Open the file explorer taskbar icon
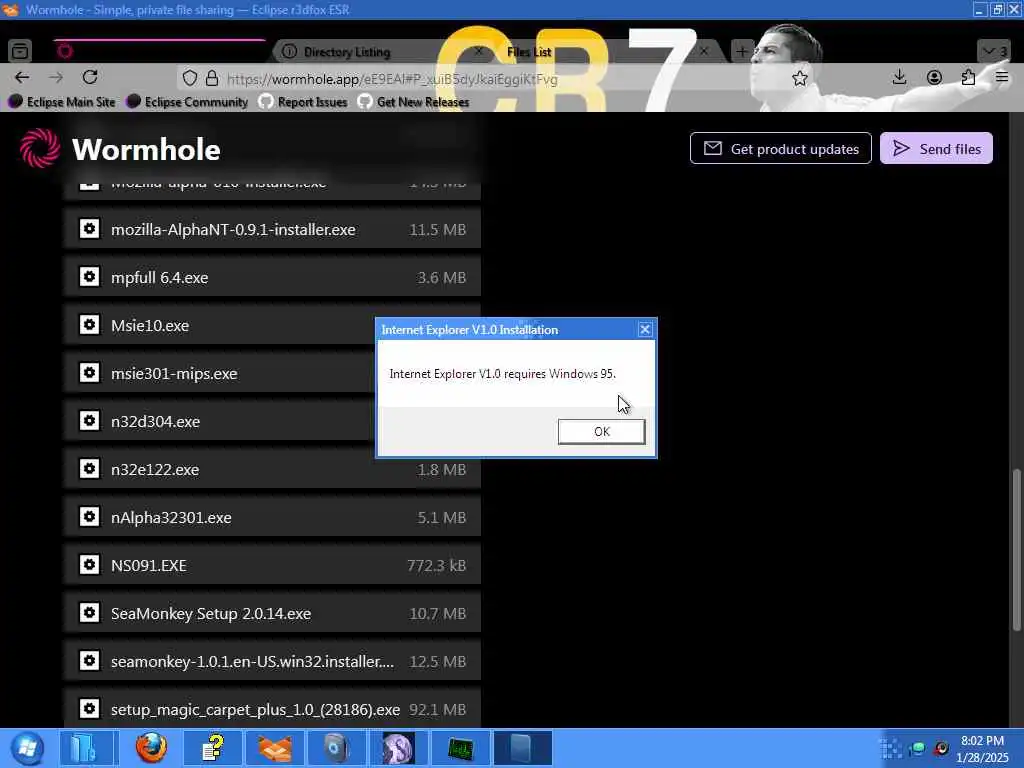The height and width of the screenshot is (768, 1024). 86,748
